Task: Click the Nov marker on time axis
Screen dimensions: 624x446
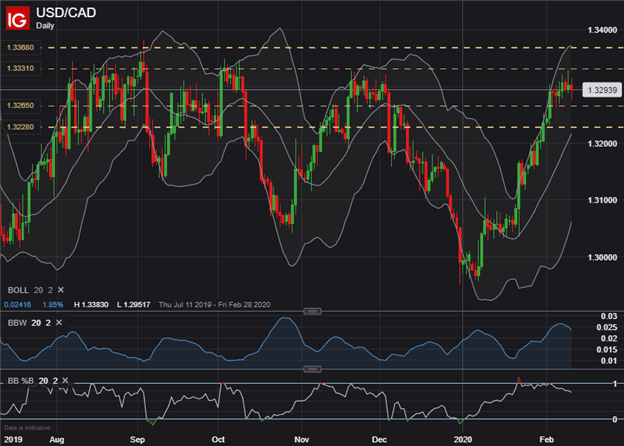Action: pyautogui.click(x=301, y=438)
